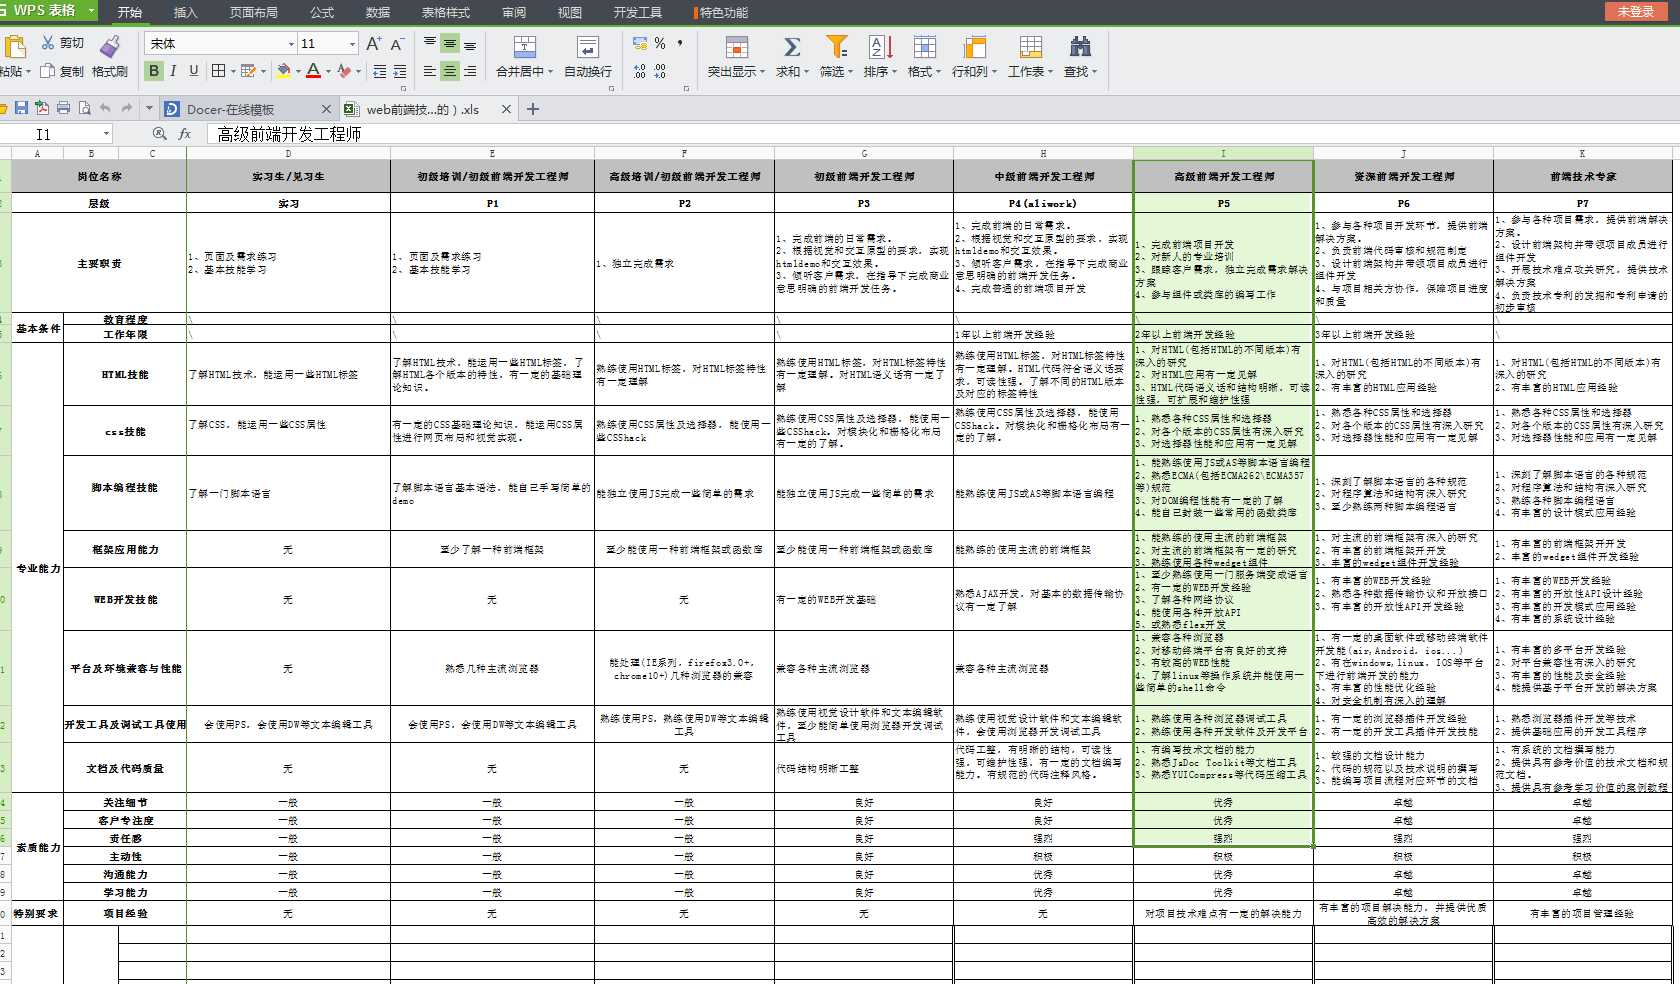The width and height of the screenshot is (1680, 984).
Task: Click formula bar containing 高级前端开发工程师
Action: 943,134
